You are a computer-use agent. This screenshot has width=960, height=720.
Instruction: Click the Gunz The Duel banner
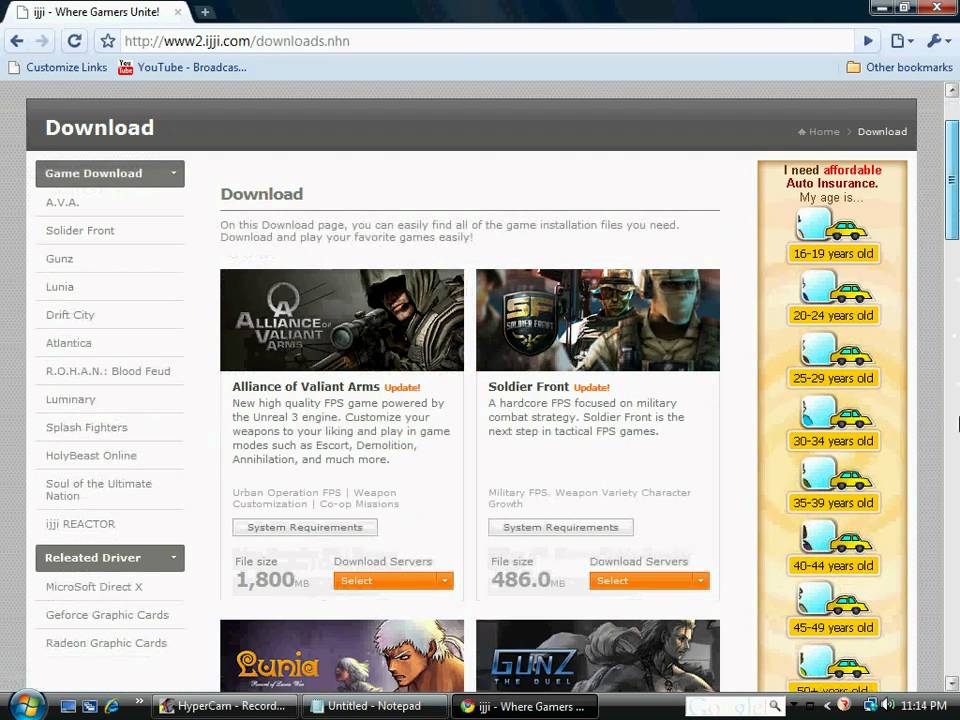[x=598, y=656]
